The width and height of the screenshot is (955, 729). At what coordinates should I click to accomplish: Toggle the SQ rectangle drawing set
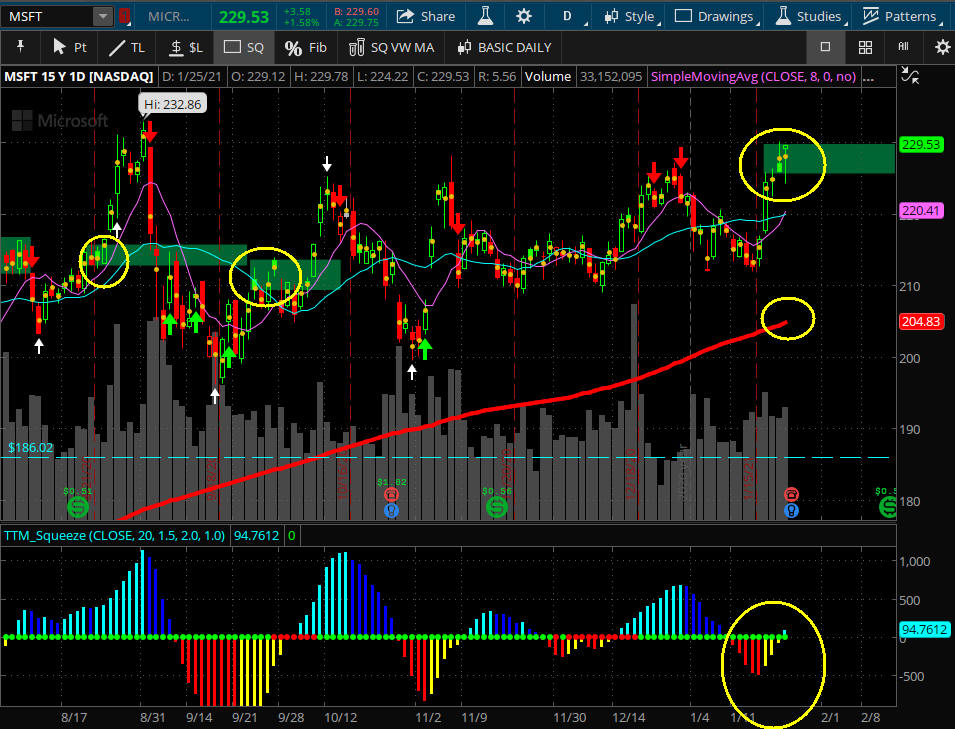tap(244, 47)
